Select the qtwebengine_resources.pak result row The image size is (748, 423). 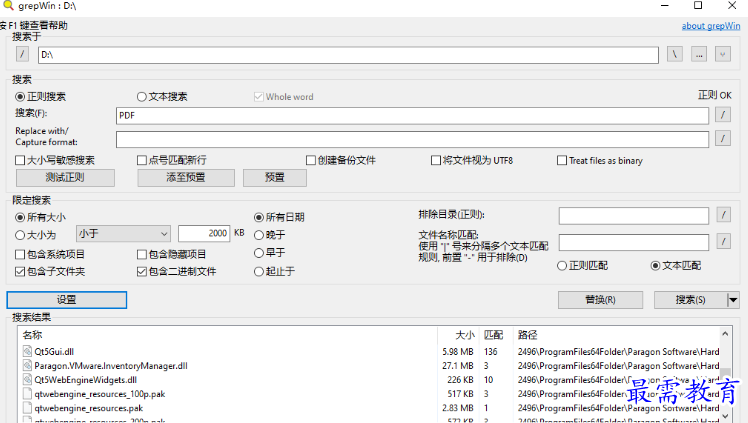(369, 408)
